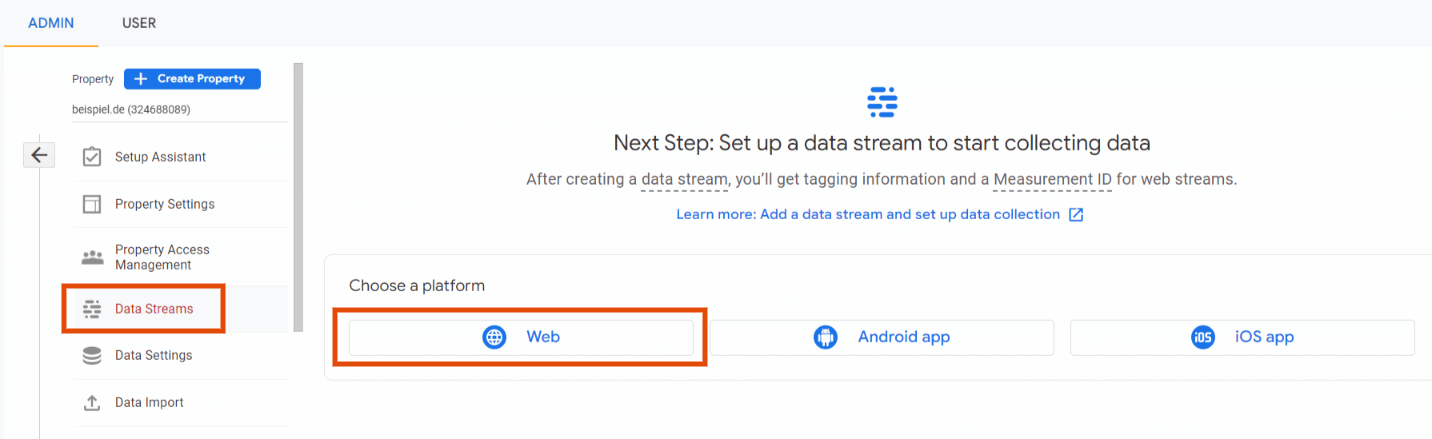Choose the Android app platform button

coord(882,337)
